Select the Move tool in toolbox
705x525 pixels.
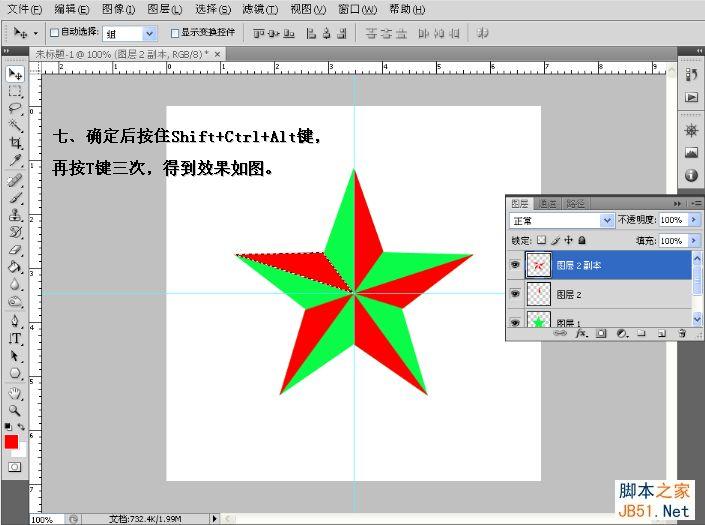tap(15, 74)
